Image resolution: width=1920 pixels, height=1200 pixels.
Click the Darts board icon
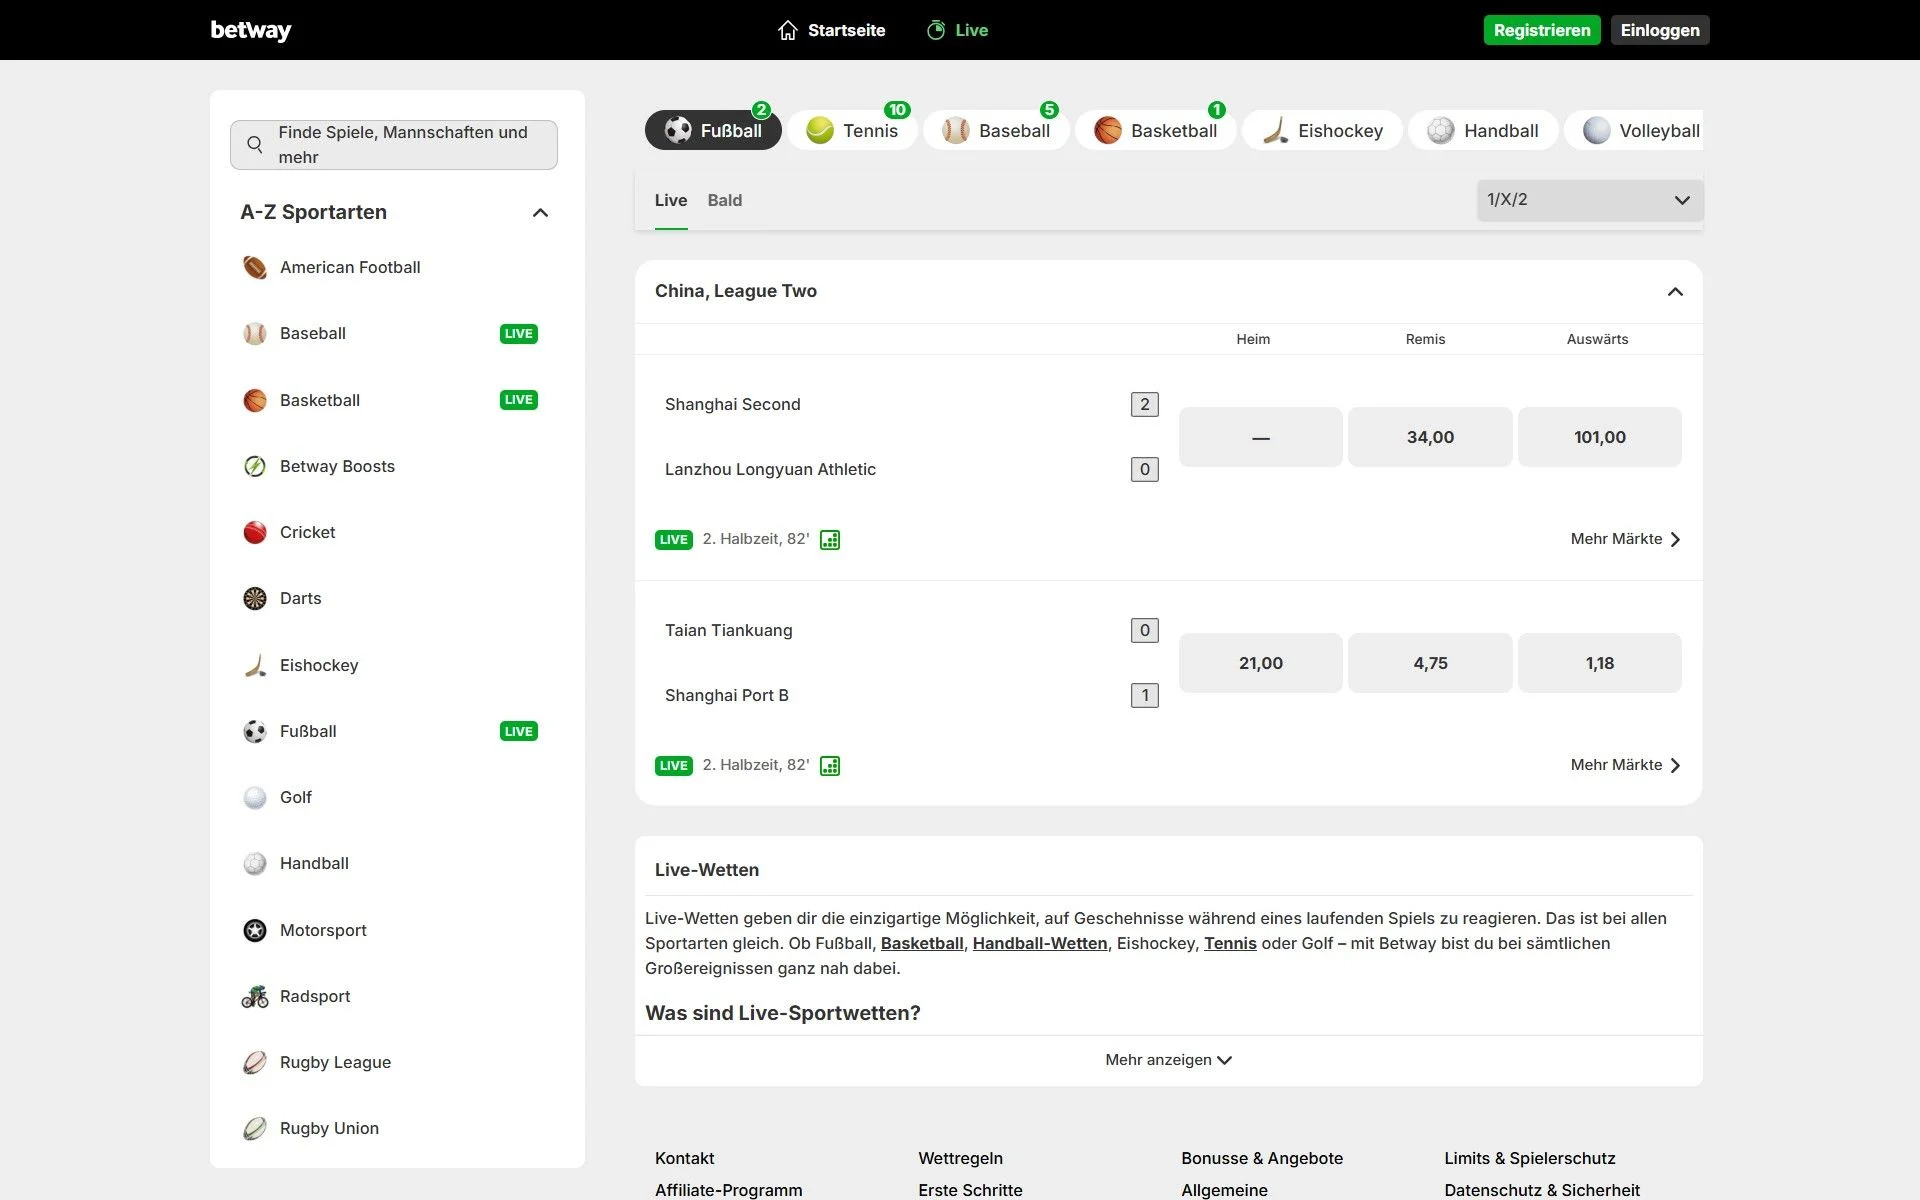tap(255, 598)
